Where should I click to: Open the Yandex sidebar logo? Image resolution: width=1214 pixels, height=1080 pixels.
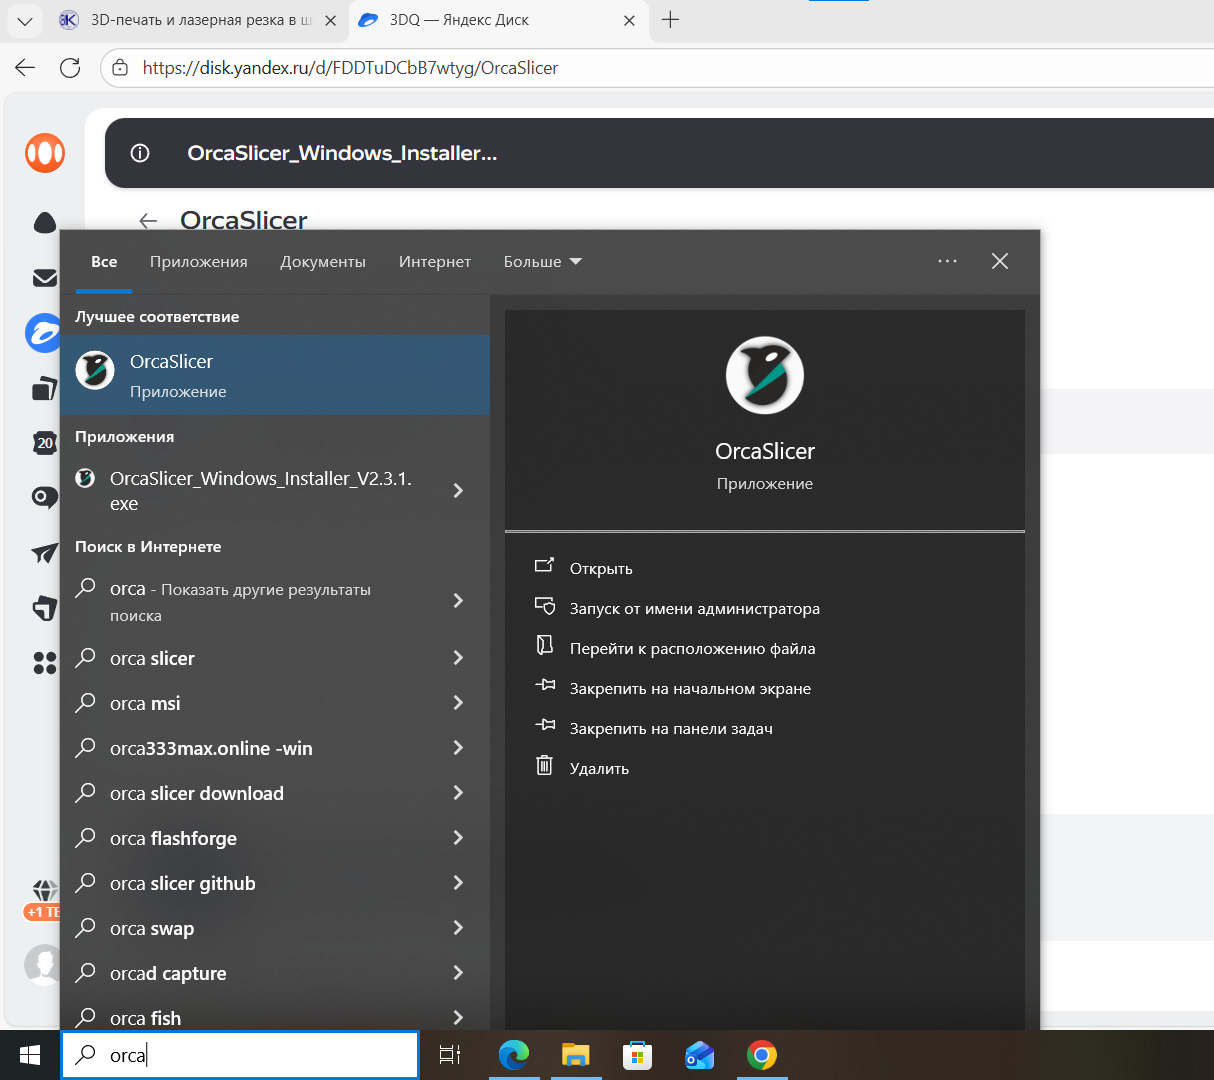pyautogui.click(x=44, y=153)
